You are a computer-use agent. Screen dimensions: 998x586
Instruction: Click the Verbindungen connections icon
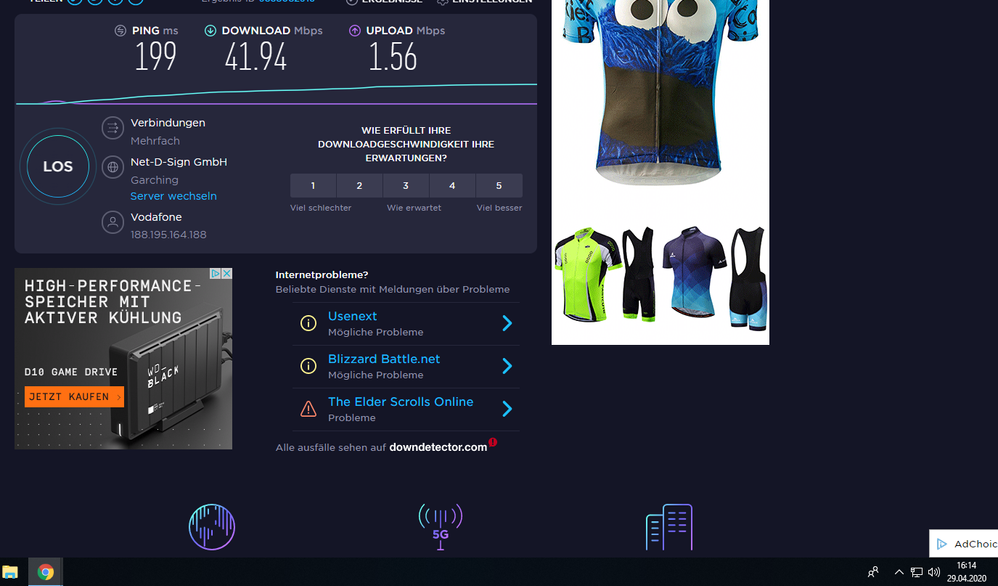(113, 128)
